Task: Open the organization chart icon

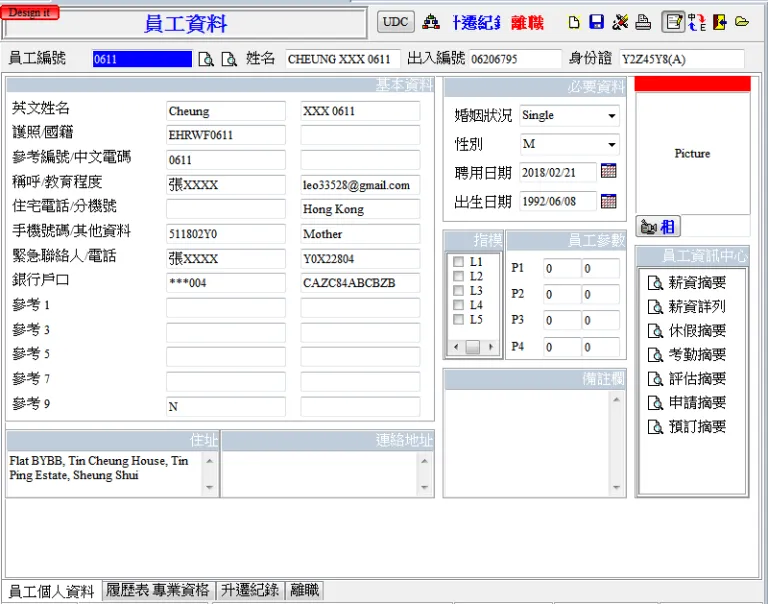Action: coord(431,22)
